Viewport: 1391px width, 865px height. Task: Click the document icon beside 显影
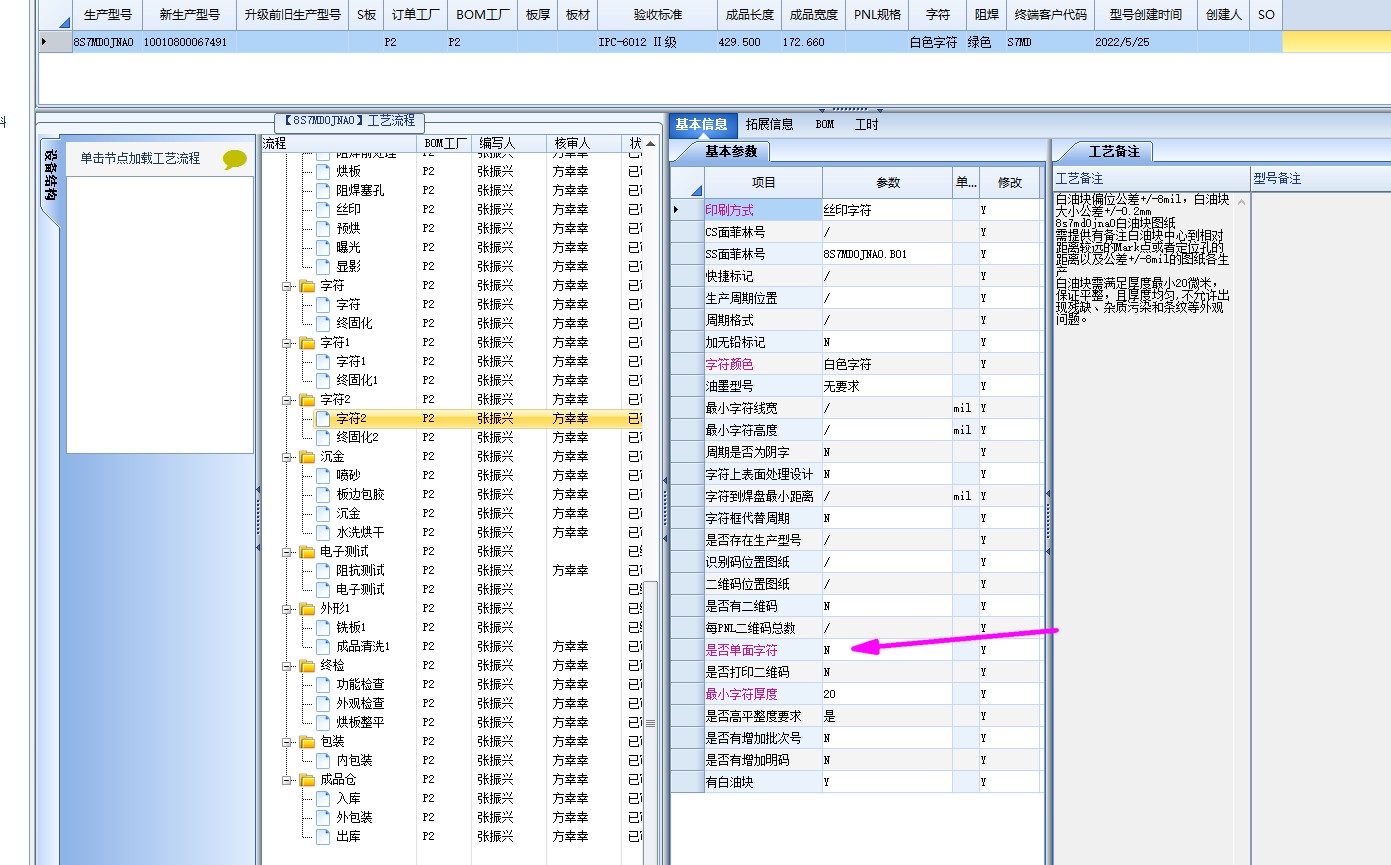click(323, 267)
